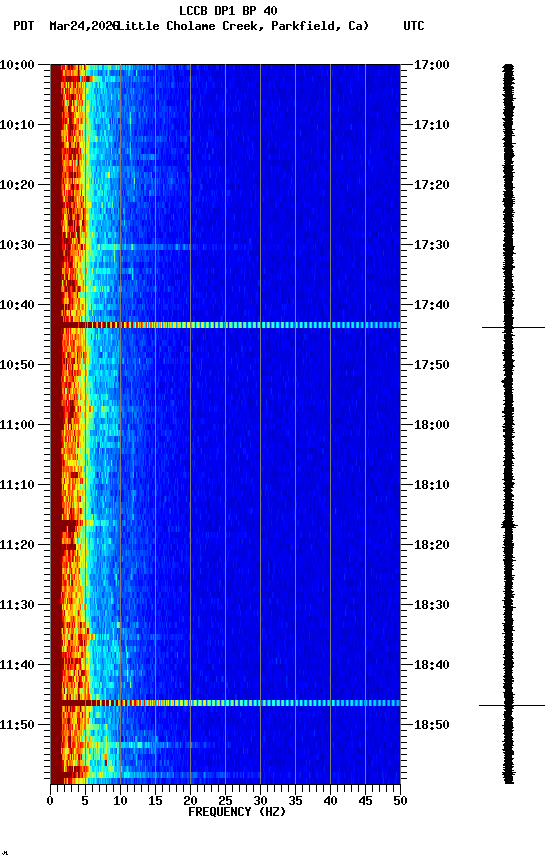
Task: Click the '17:40' UTC time label
Action: pyautogui.click(x=431, y=305)
